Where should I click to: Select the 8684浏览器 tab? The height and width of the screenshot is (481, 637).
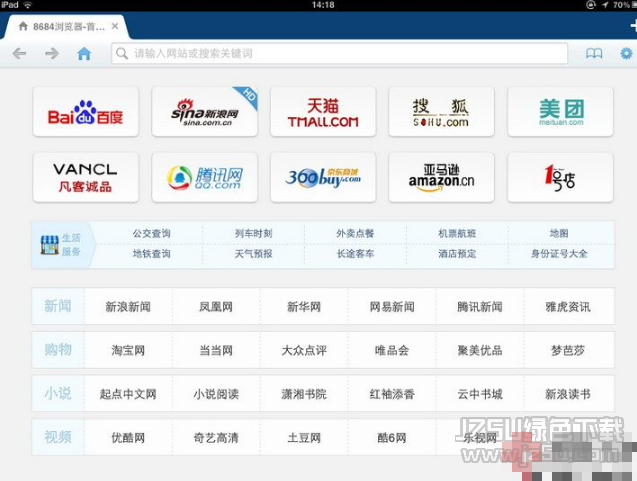[x=65, y=27]
